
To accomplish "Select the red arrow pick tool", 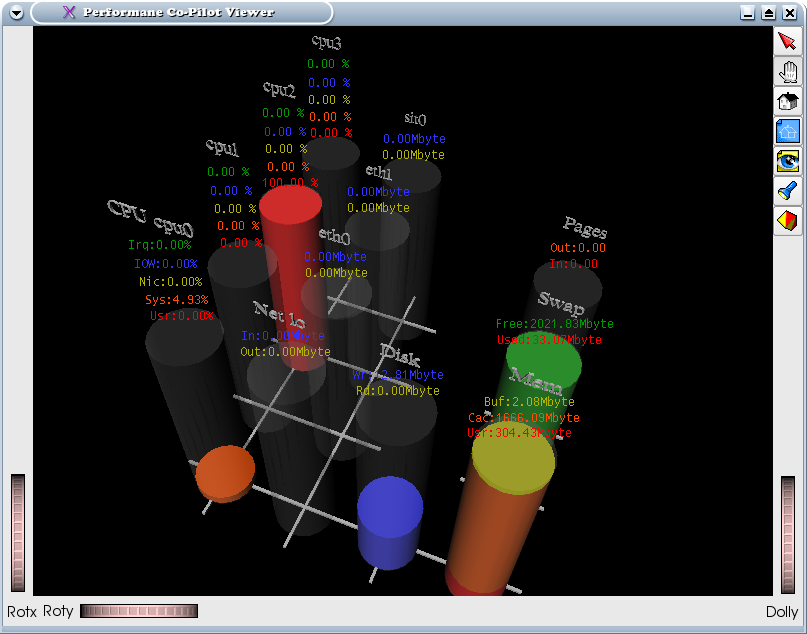I will coord(788,42).
